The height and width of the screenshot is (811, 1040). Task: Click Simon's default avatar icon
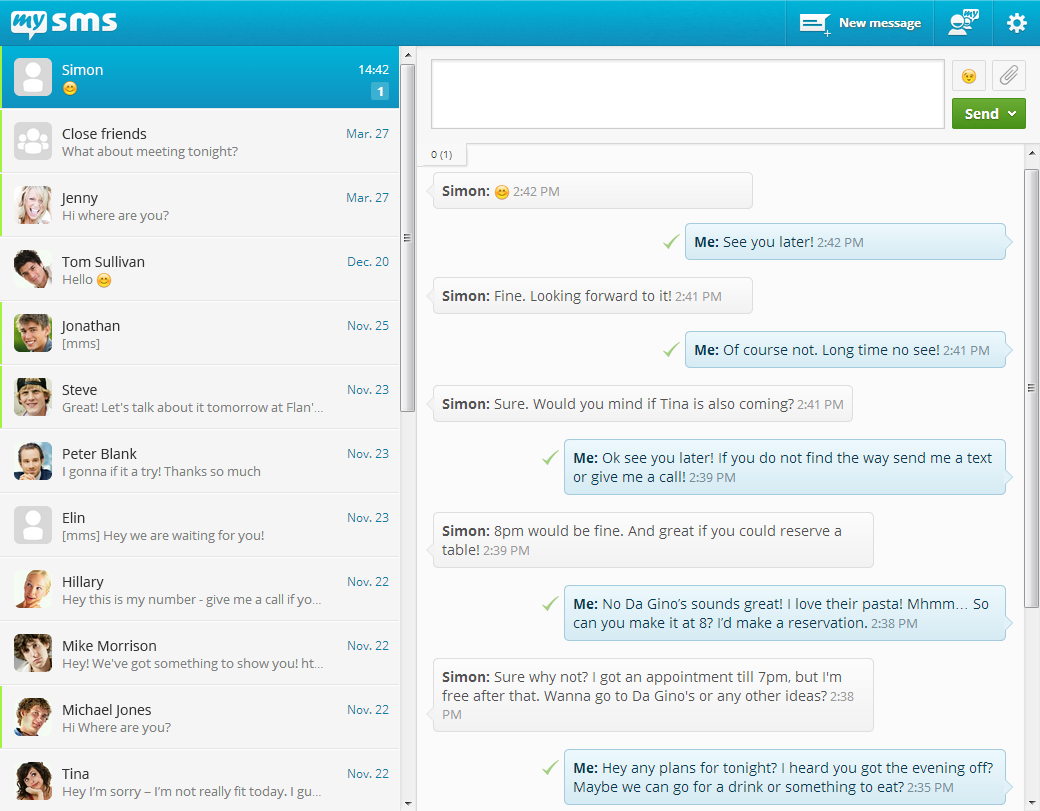[x=32, y=77]
